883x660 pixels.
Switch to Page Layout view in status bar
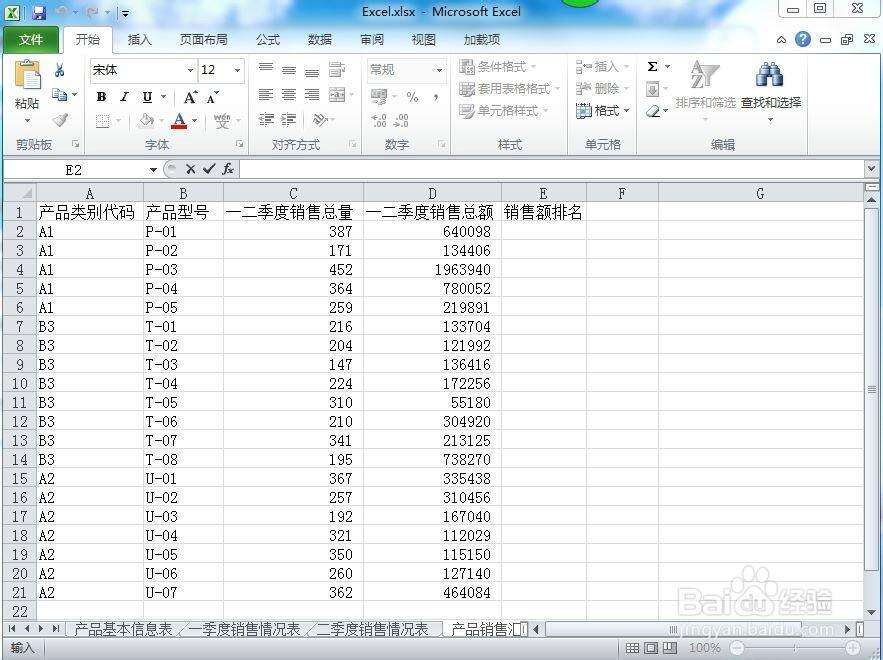pos(651,648)
